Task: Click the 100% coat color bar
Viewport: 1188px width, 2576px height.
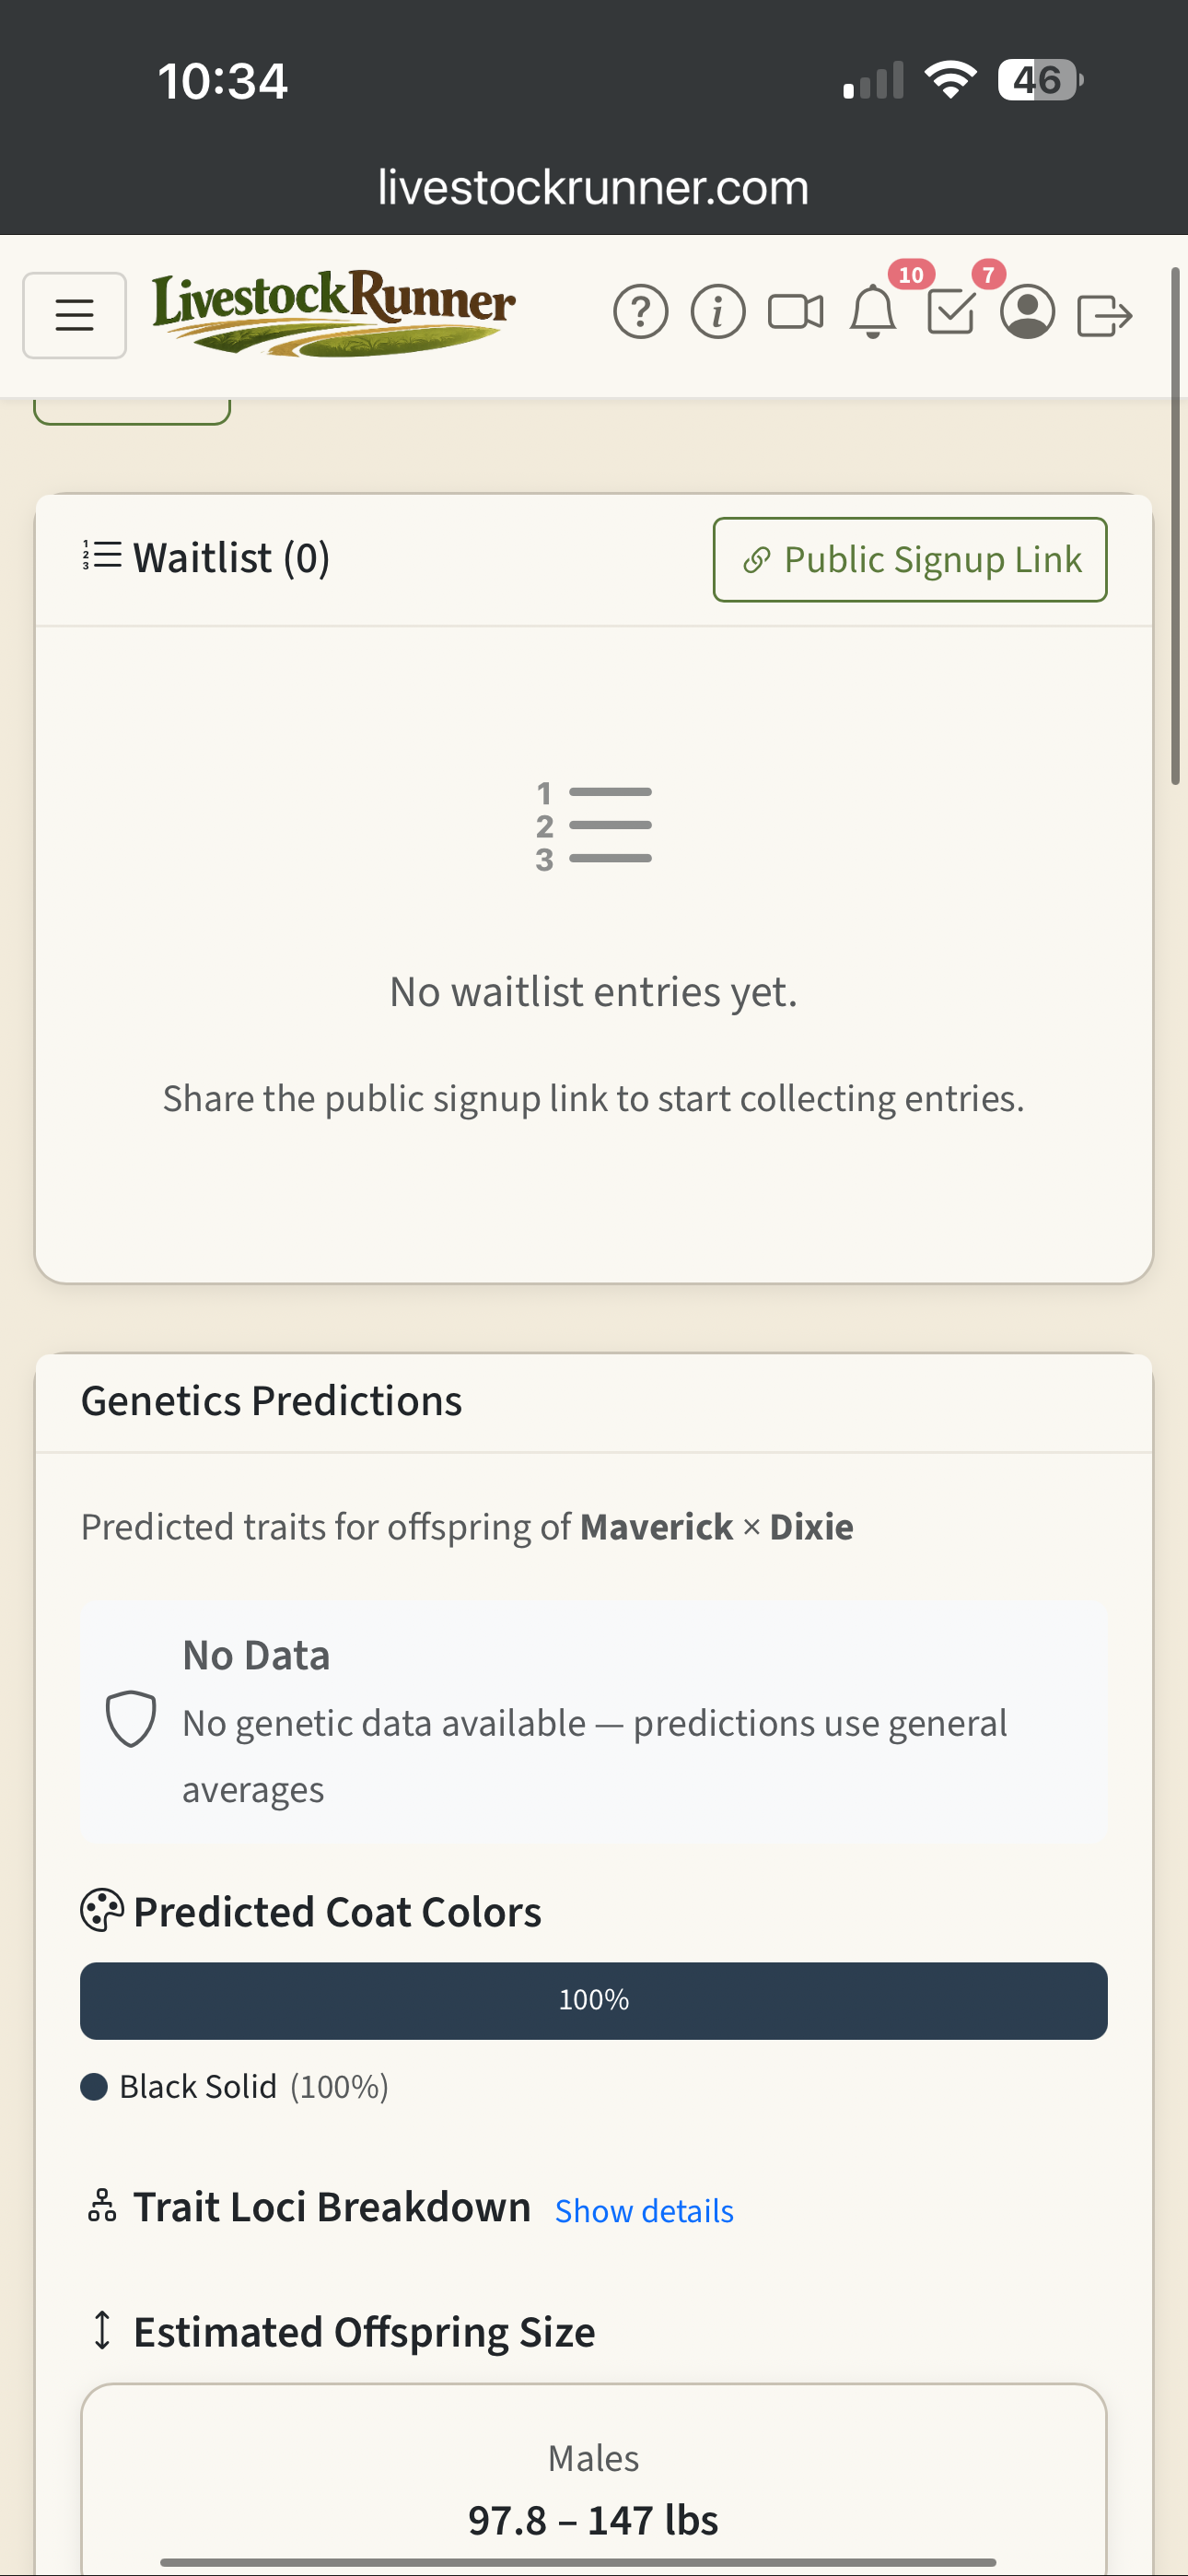Action: (594, 2000)
